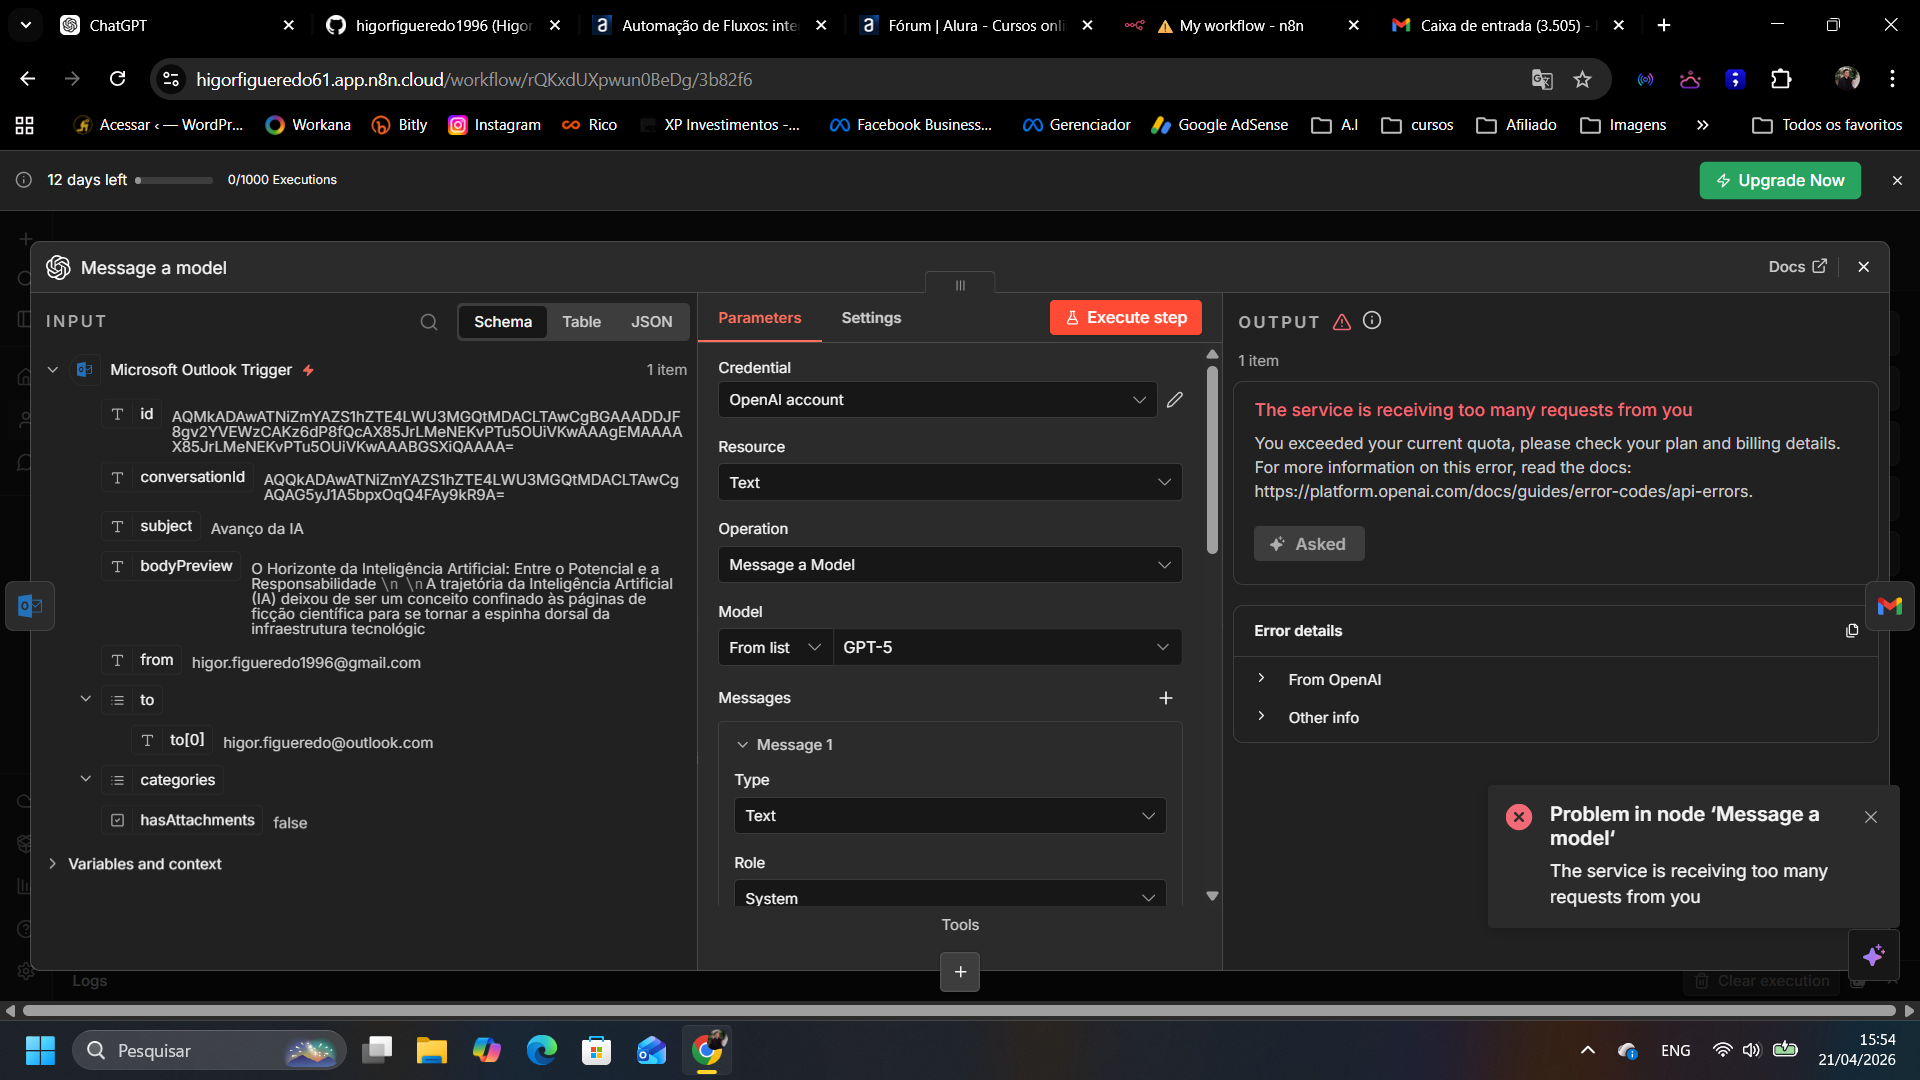Click the Outlook trigger node icon on left edge
The image size is (1920, 1080).
click(29, 606)
